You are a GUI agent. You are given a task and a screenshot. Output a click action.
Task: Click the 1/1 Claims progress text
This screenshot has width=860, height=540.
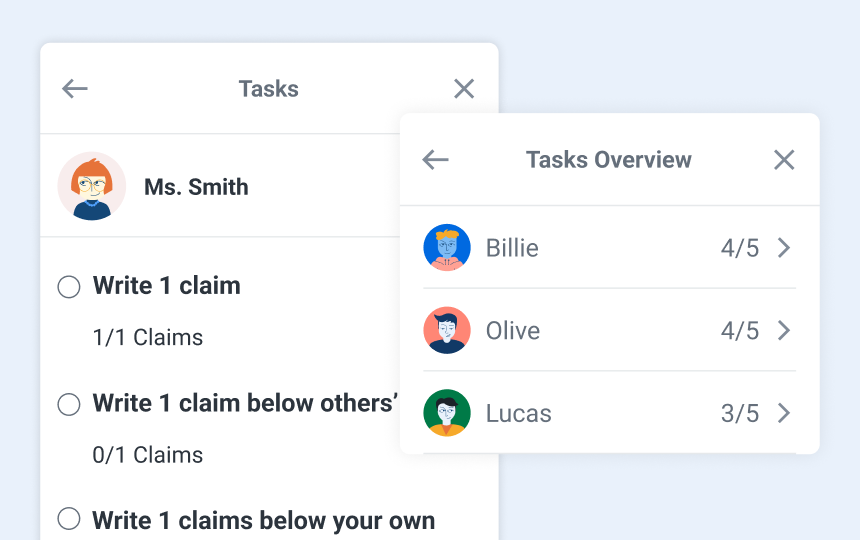tap(148, 337)
